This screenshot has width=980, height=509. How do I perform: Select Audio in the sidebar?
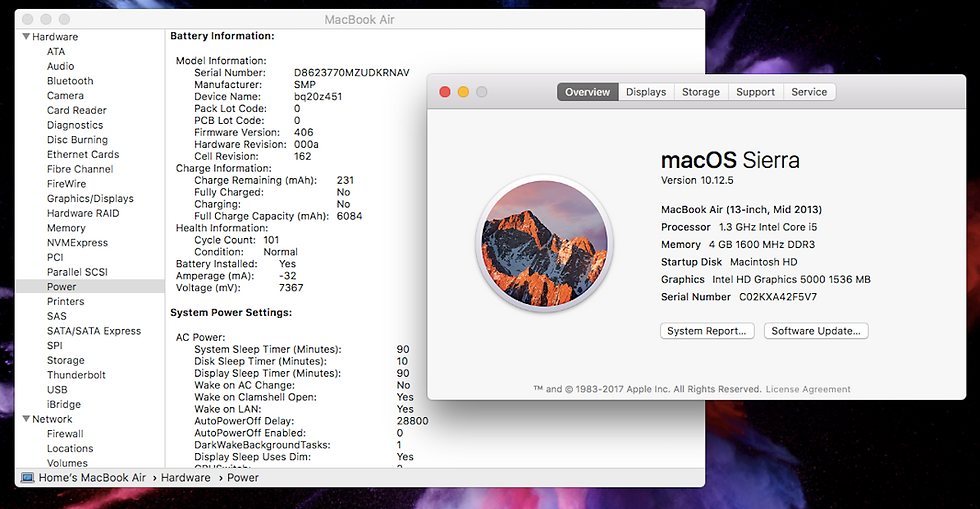click(x=61, y=66)
